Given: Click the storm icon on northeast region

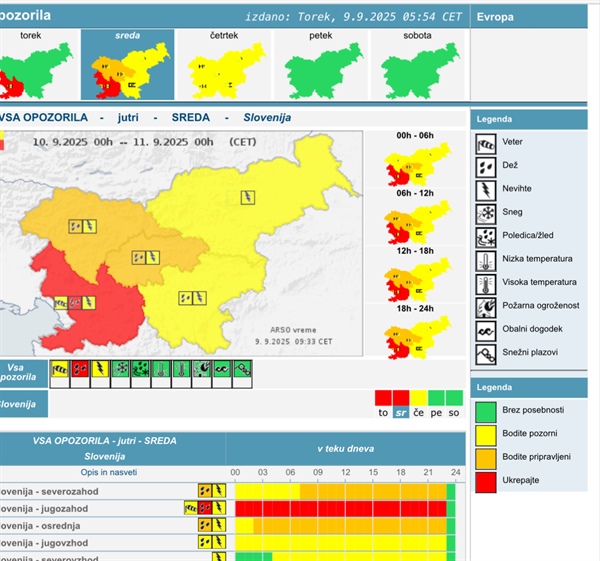Looking at the screenshot, I should (x=248, y=197).
